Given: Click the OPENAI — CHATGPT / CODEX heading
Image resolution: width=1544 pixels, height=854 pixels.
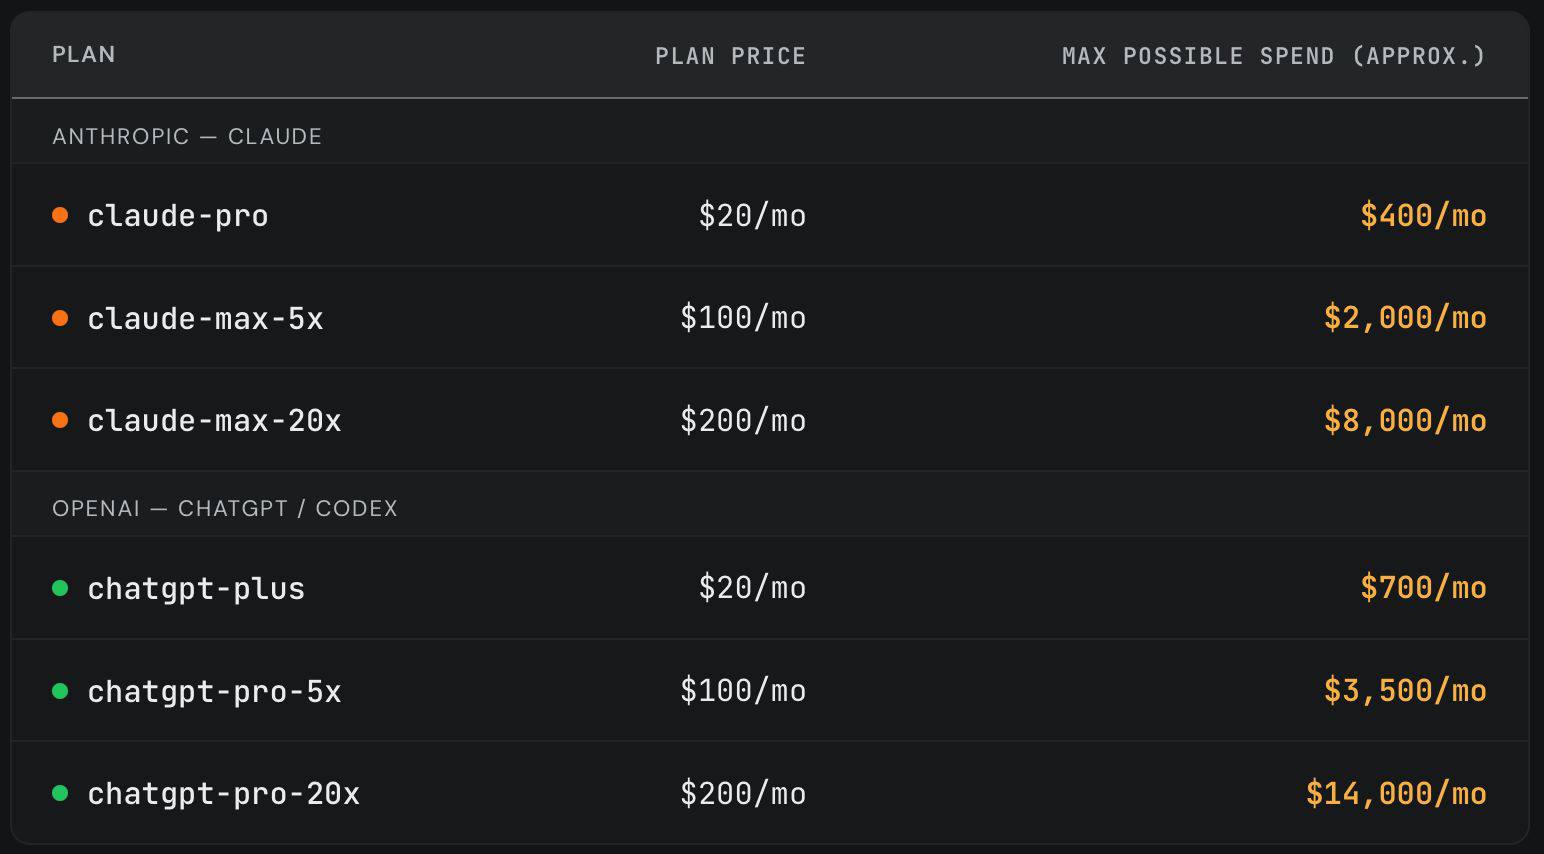Looking at the screenshot, I should (x=225, y=508).
